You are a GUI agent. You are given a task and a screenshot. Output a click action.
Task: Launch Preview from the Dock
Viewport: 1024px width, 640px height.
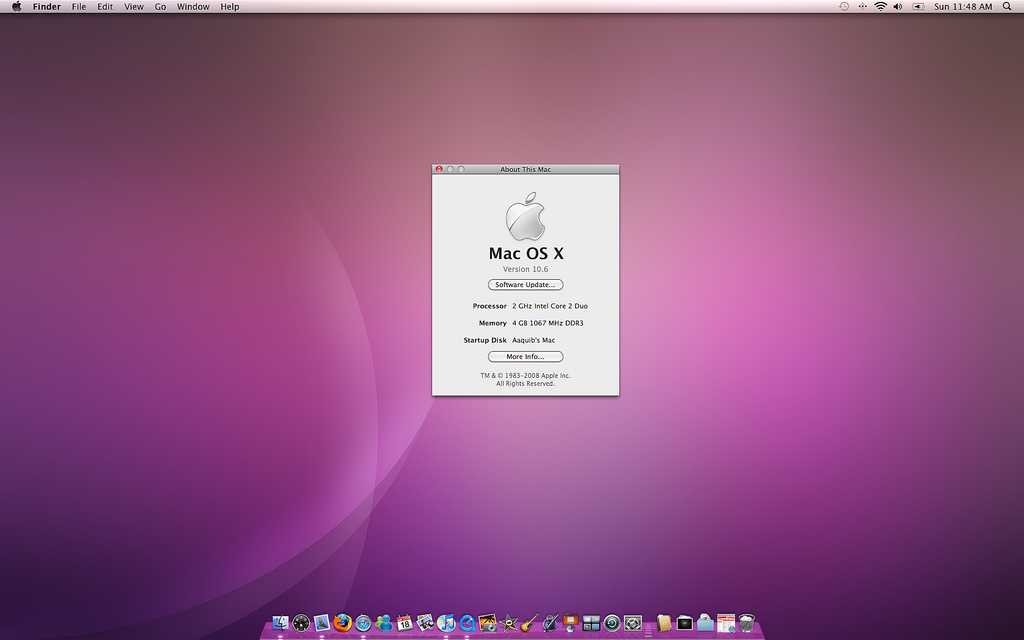(425, 623)
